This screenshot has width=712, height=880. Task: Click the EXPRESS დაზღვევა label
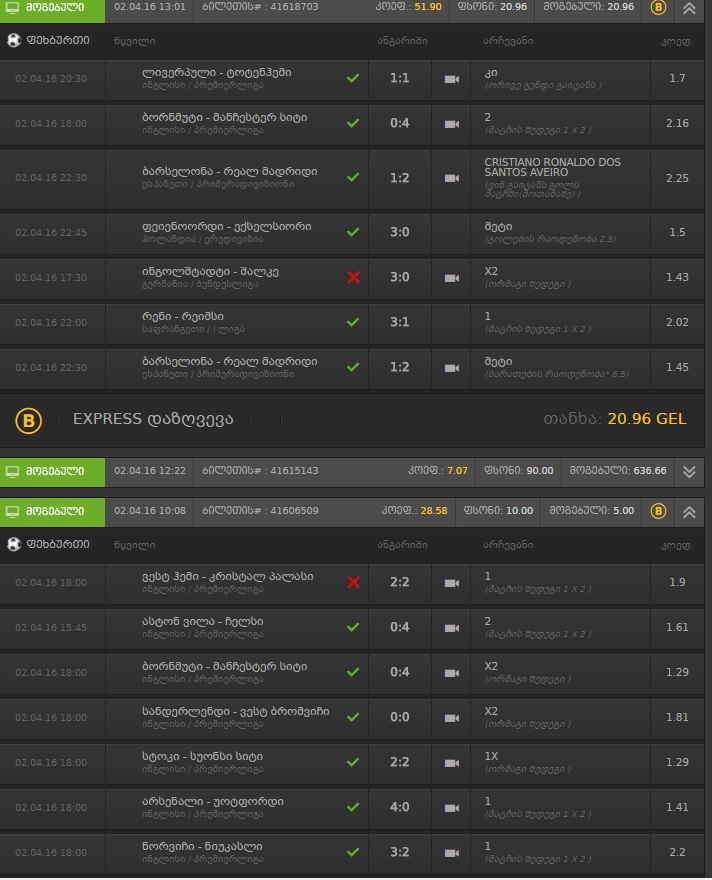[x=153, y=420]
